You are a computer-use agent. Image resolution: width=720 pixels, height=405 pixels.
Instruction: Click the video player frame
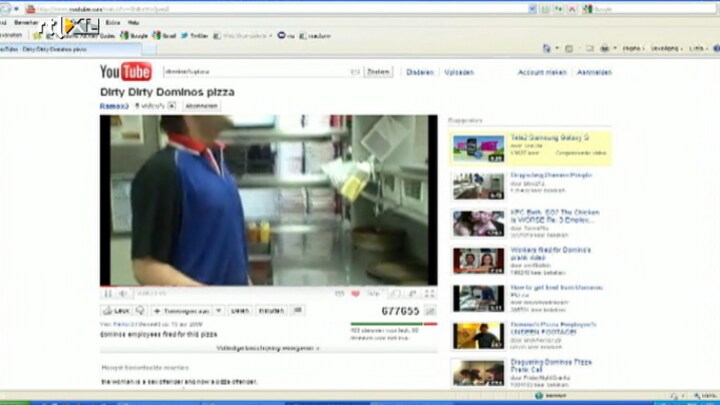(x=269, y=200)
